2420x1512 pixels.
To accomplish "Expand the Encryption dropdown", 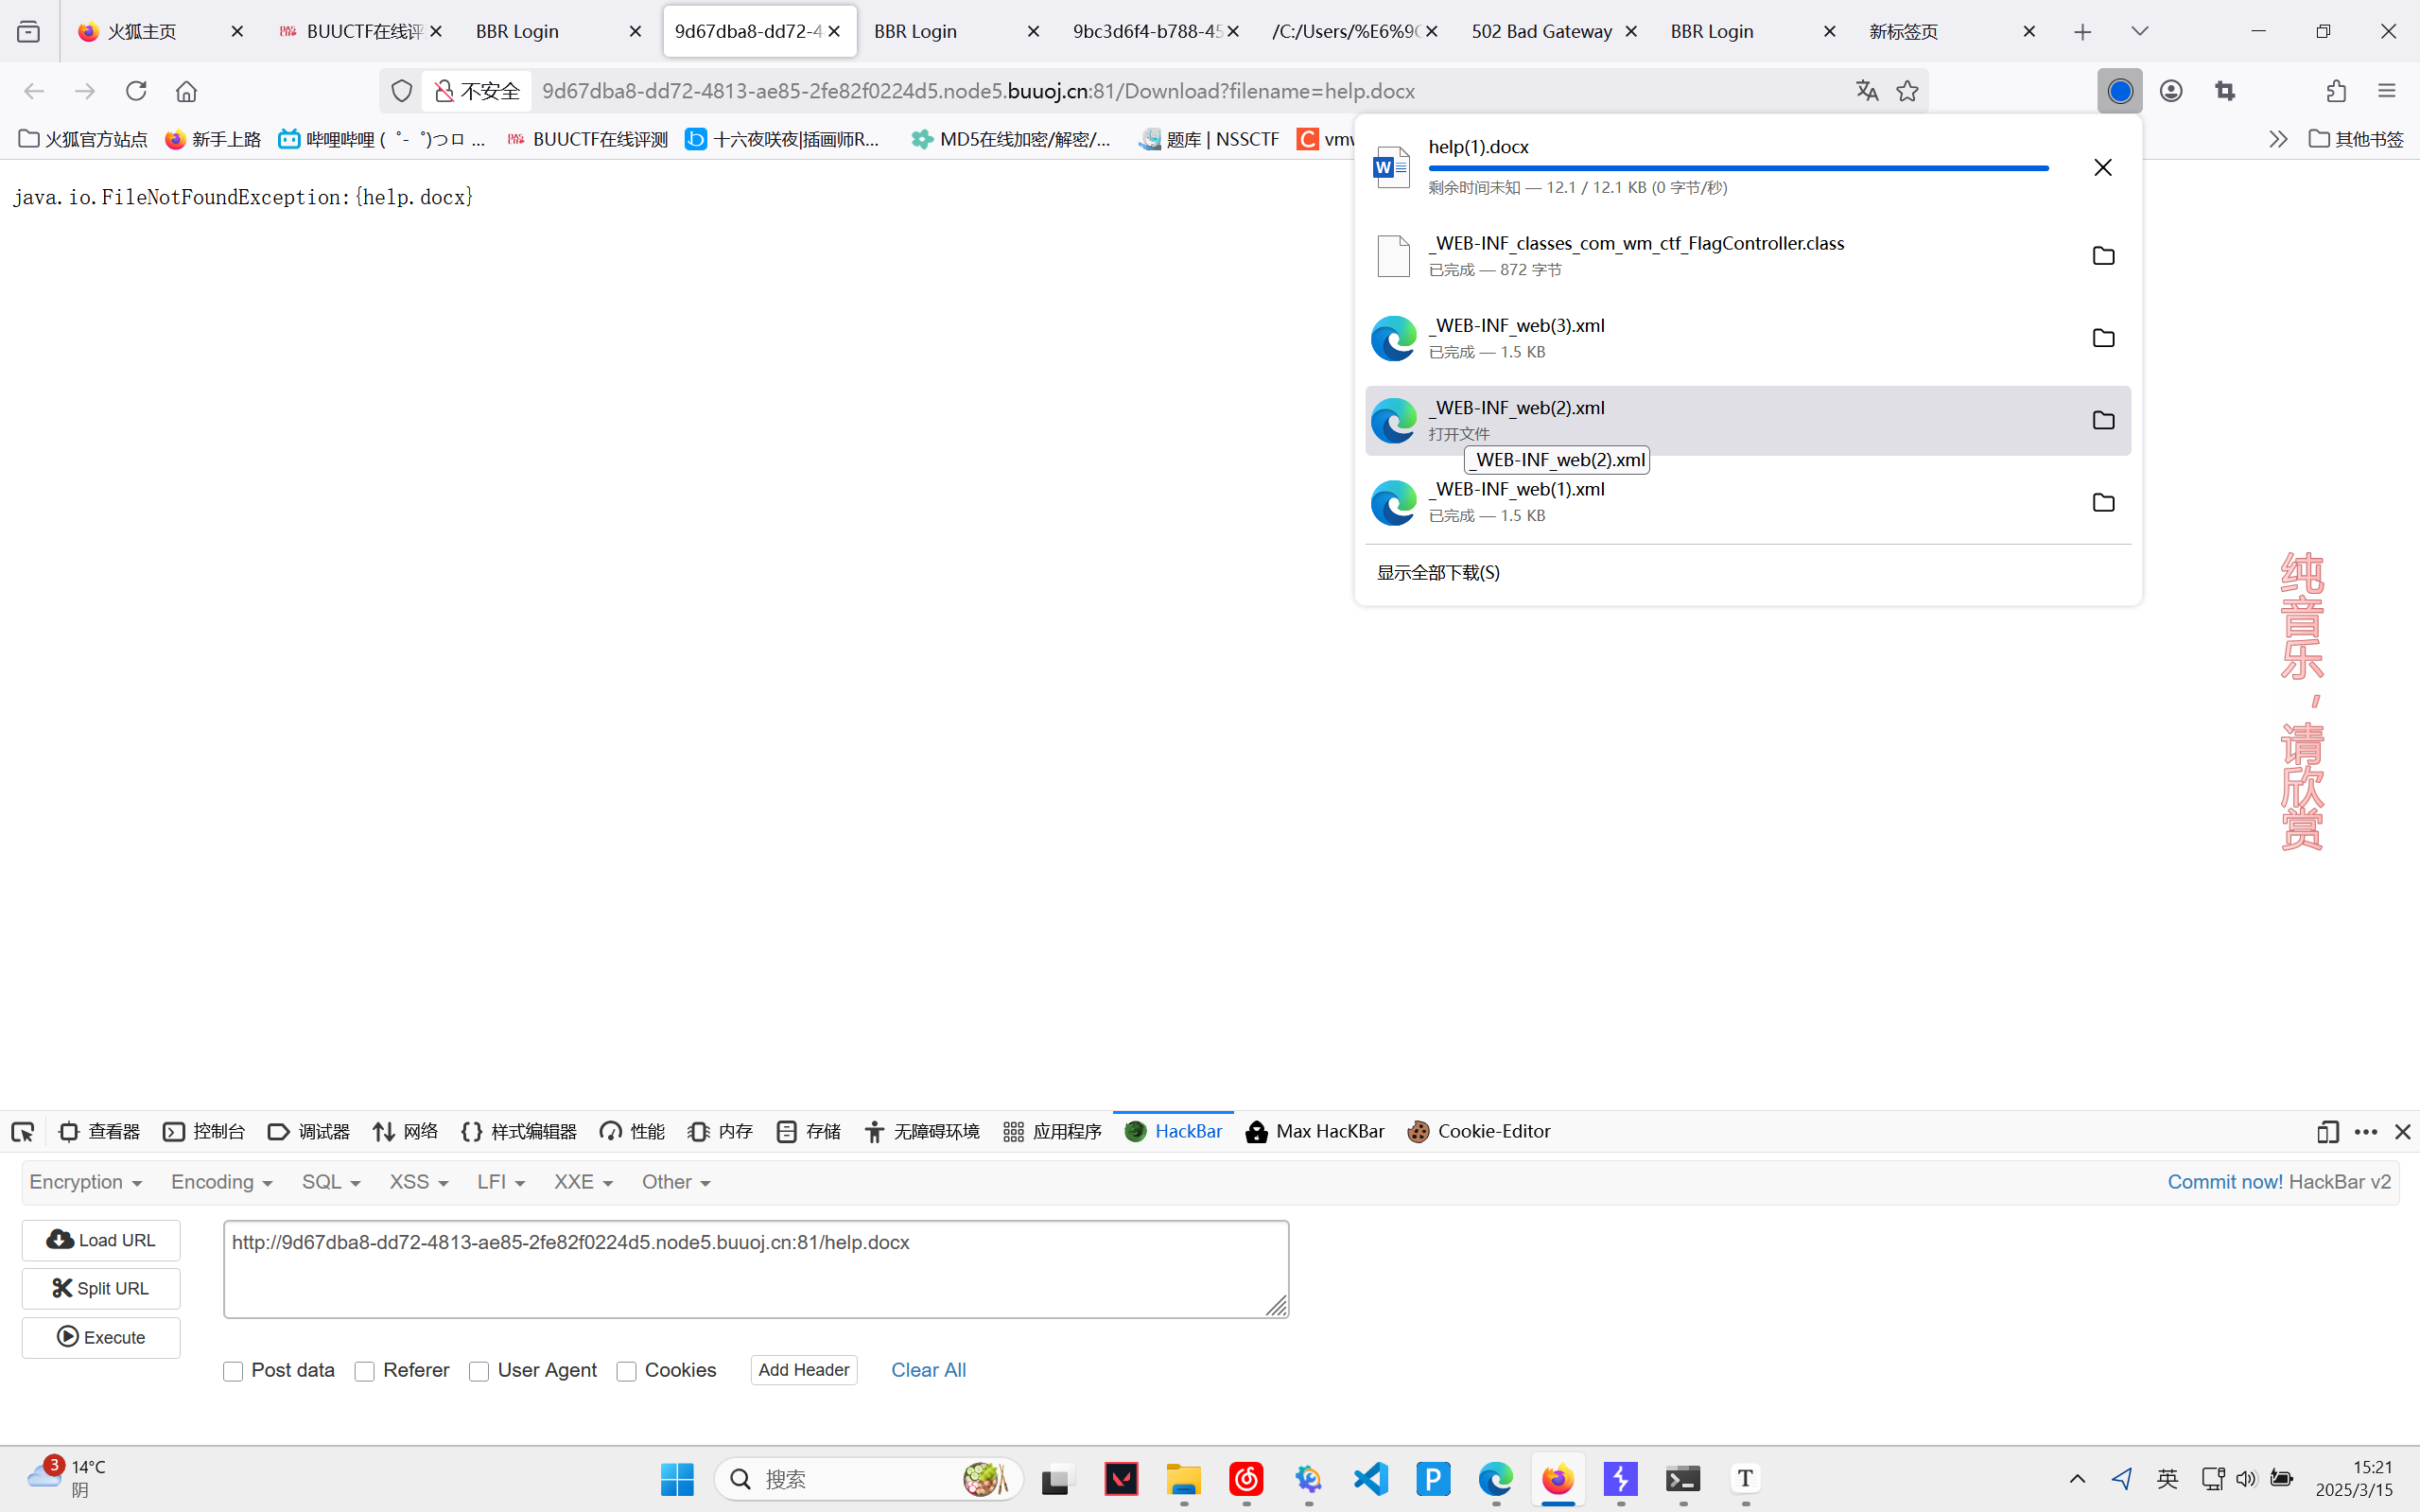I will (x=85, y=1182).
